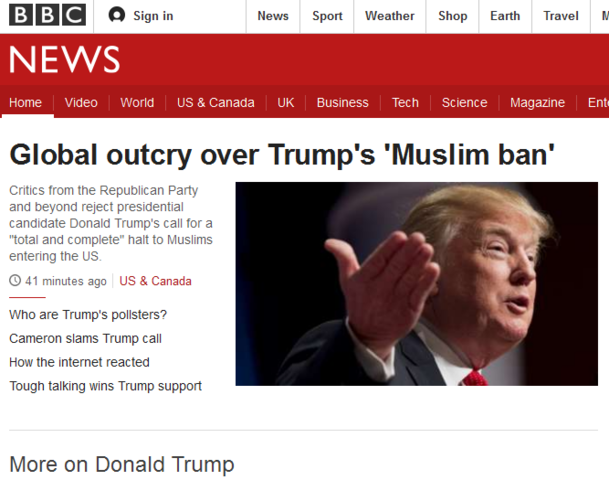Go to Shop in top bar

pyautogui.click(x=452, y=16)
